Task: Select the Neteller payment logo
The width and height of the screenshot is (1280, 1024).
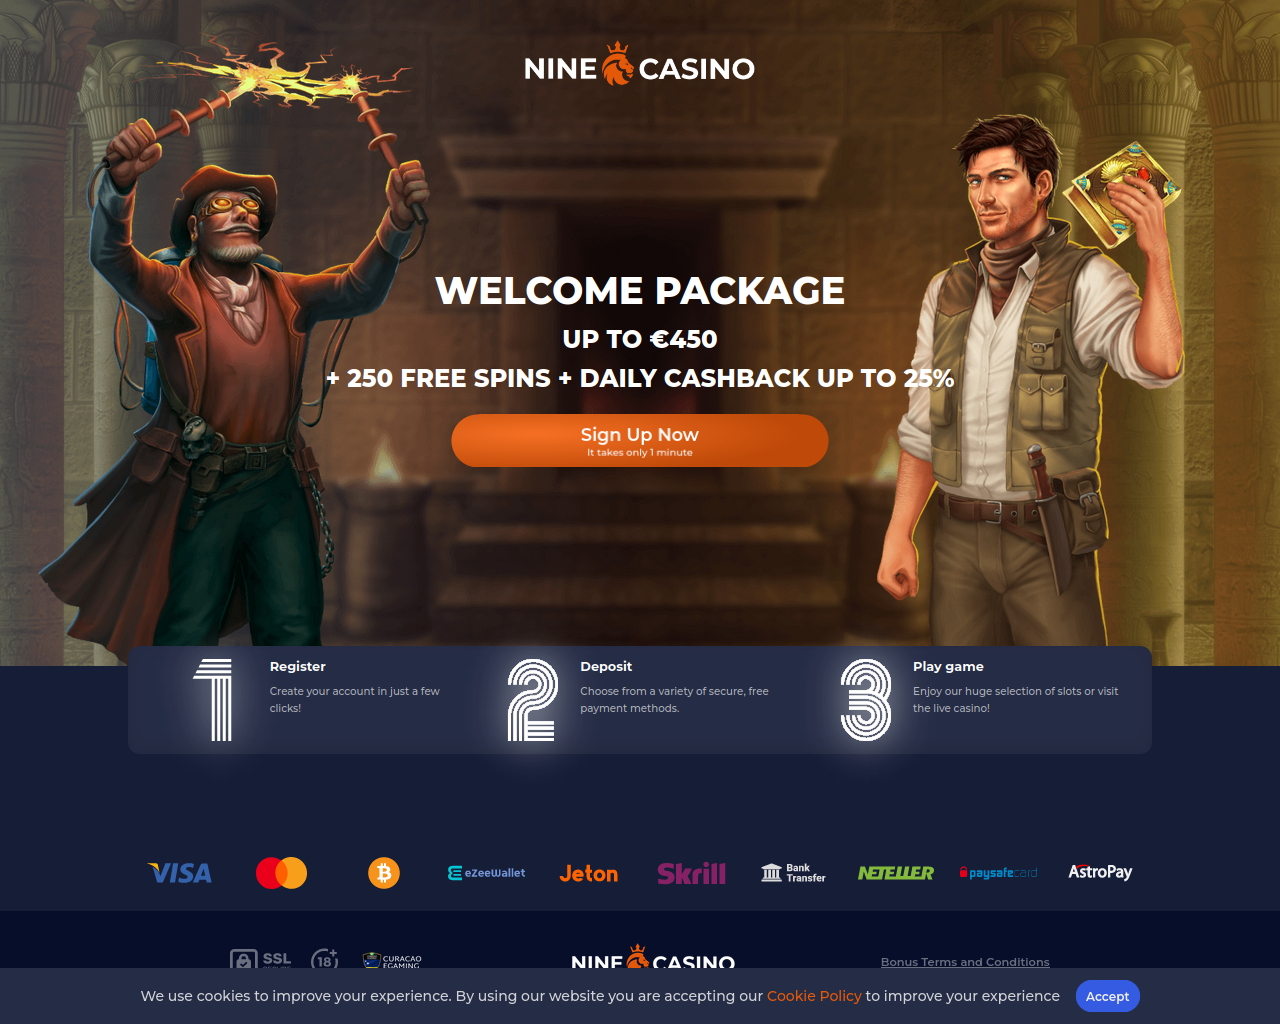Action: coord(896,873)
